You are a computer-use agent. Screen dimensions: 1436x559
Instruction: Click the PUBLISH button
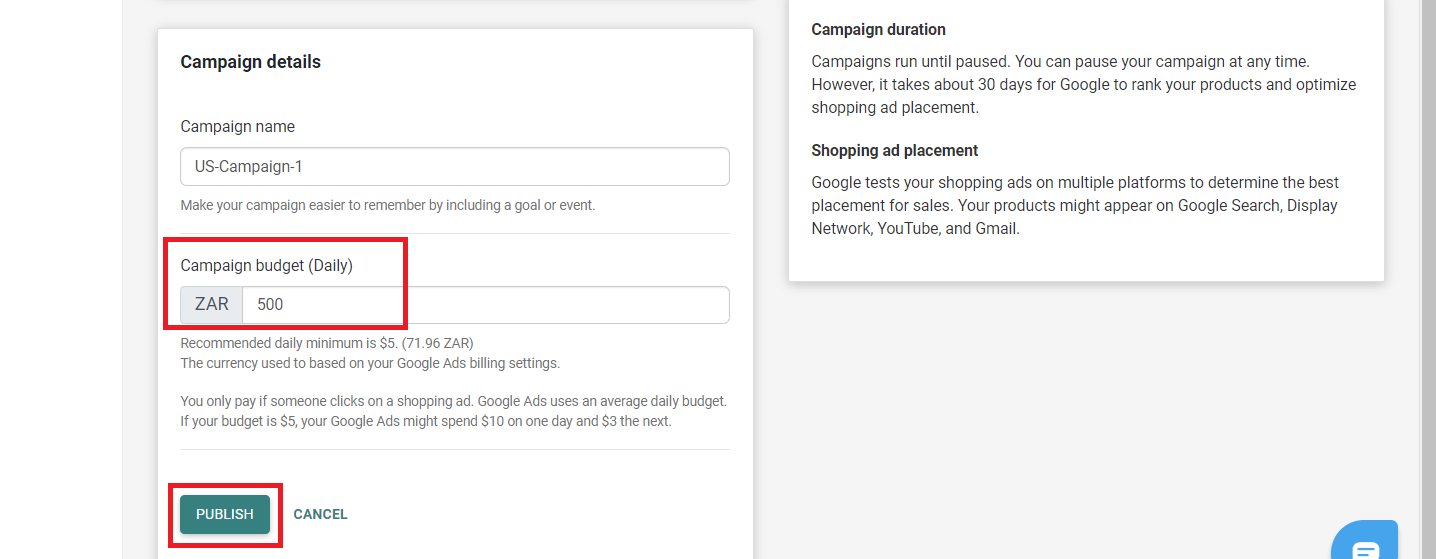225,514
